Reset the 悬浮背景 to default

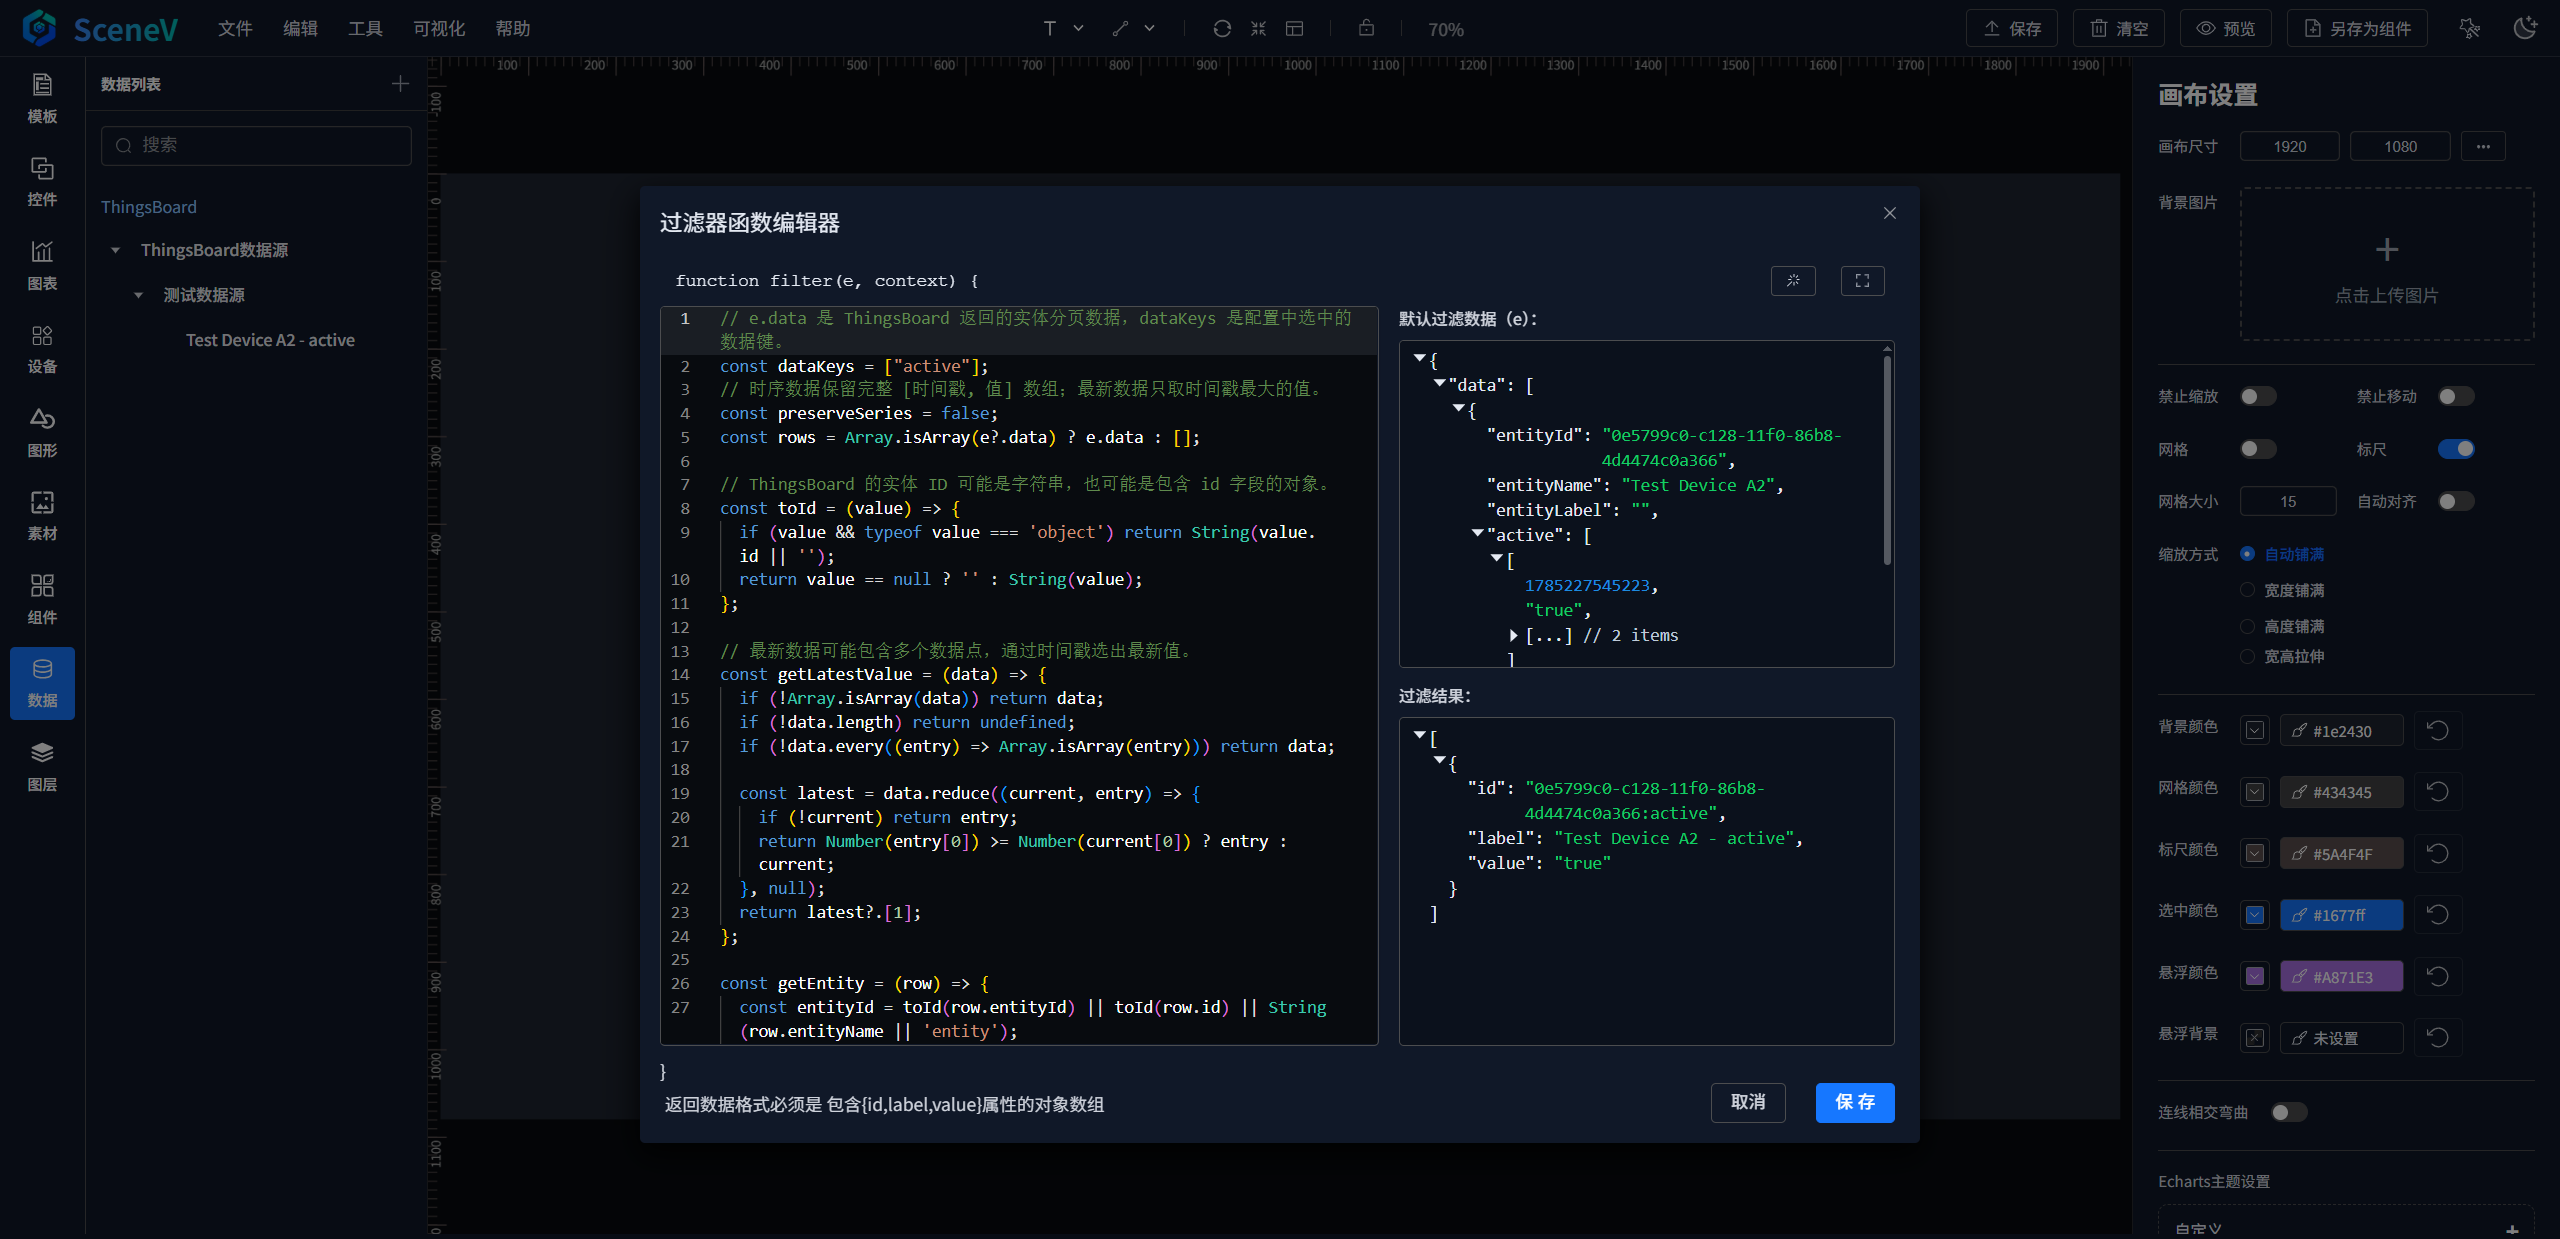tap(2438, 1038)
